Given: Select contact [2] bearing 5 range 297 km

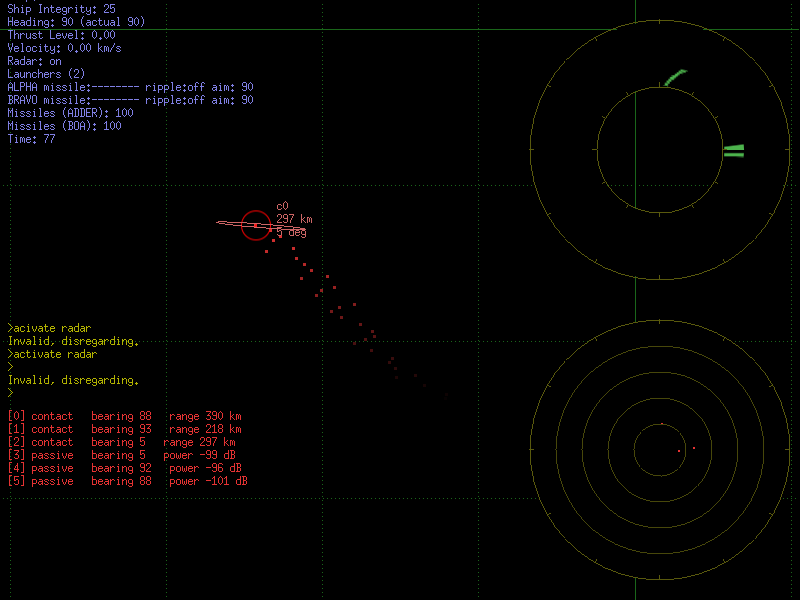Looking at the screenshot, I should [122, 442].
